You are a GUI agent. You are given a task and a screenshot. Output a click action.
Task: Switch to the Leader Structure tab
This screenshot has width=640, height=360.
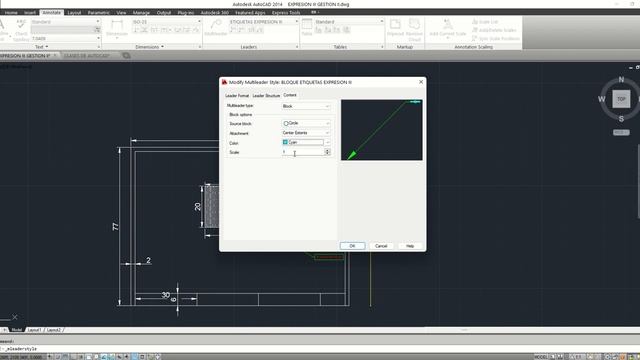click(266, 96)
